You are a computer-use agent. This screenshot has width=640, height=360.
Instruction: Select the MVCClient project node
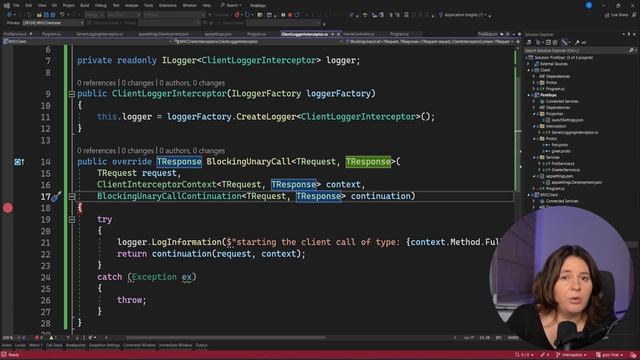pos(549,195)
